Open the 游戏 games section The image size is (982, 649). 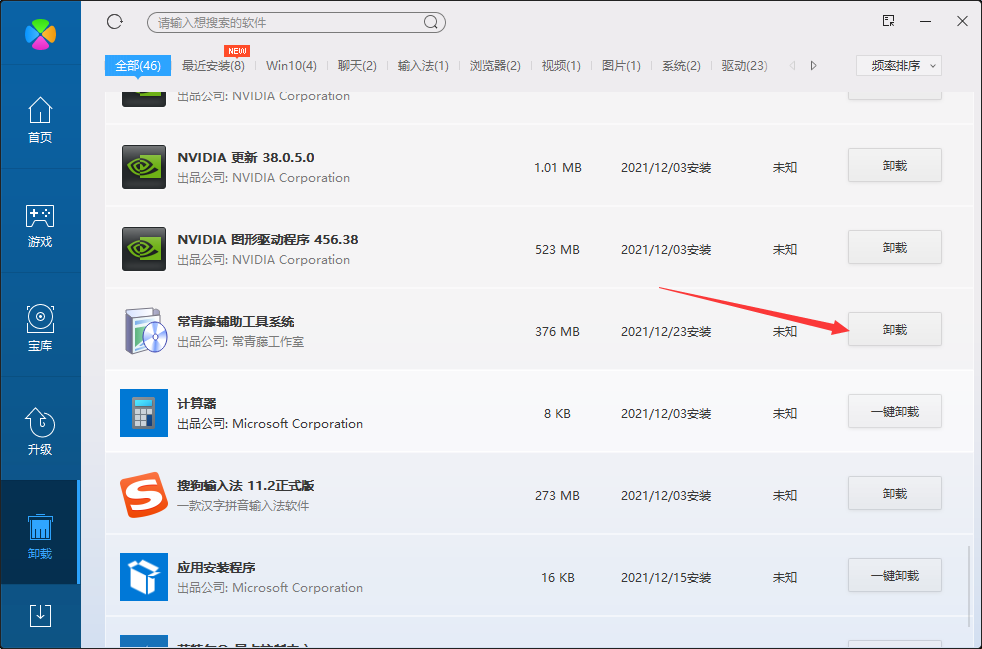40,226
